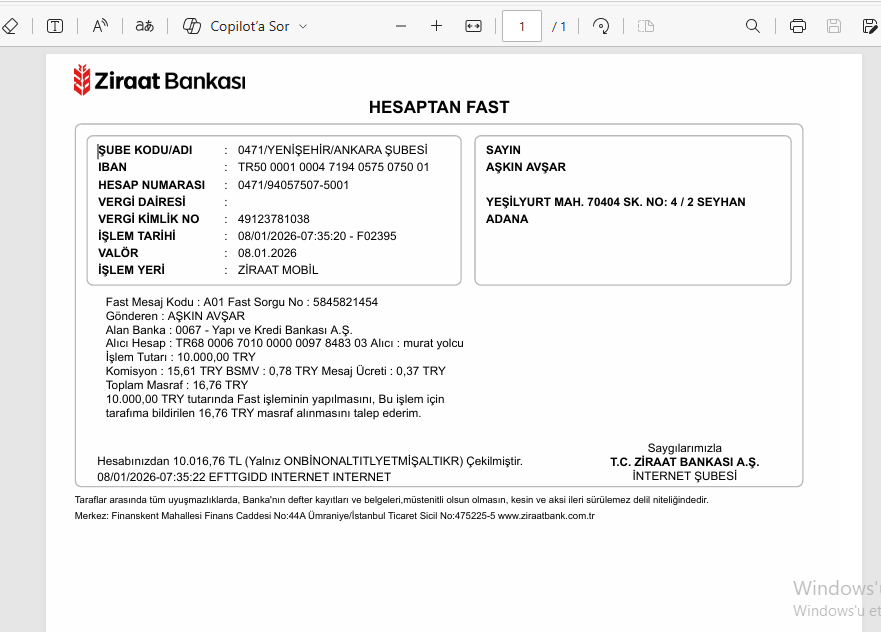Click Copilot'a Sor button
The image size is (881, 632).
(x=236, y=26)
